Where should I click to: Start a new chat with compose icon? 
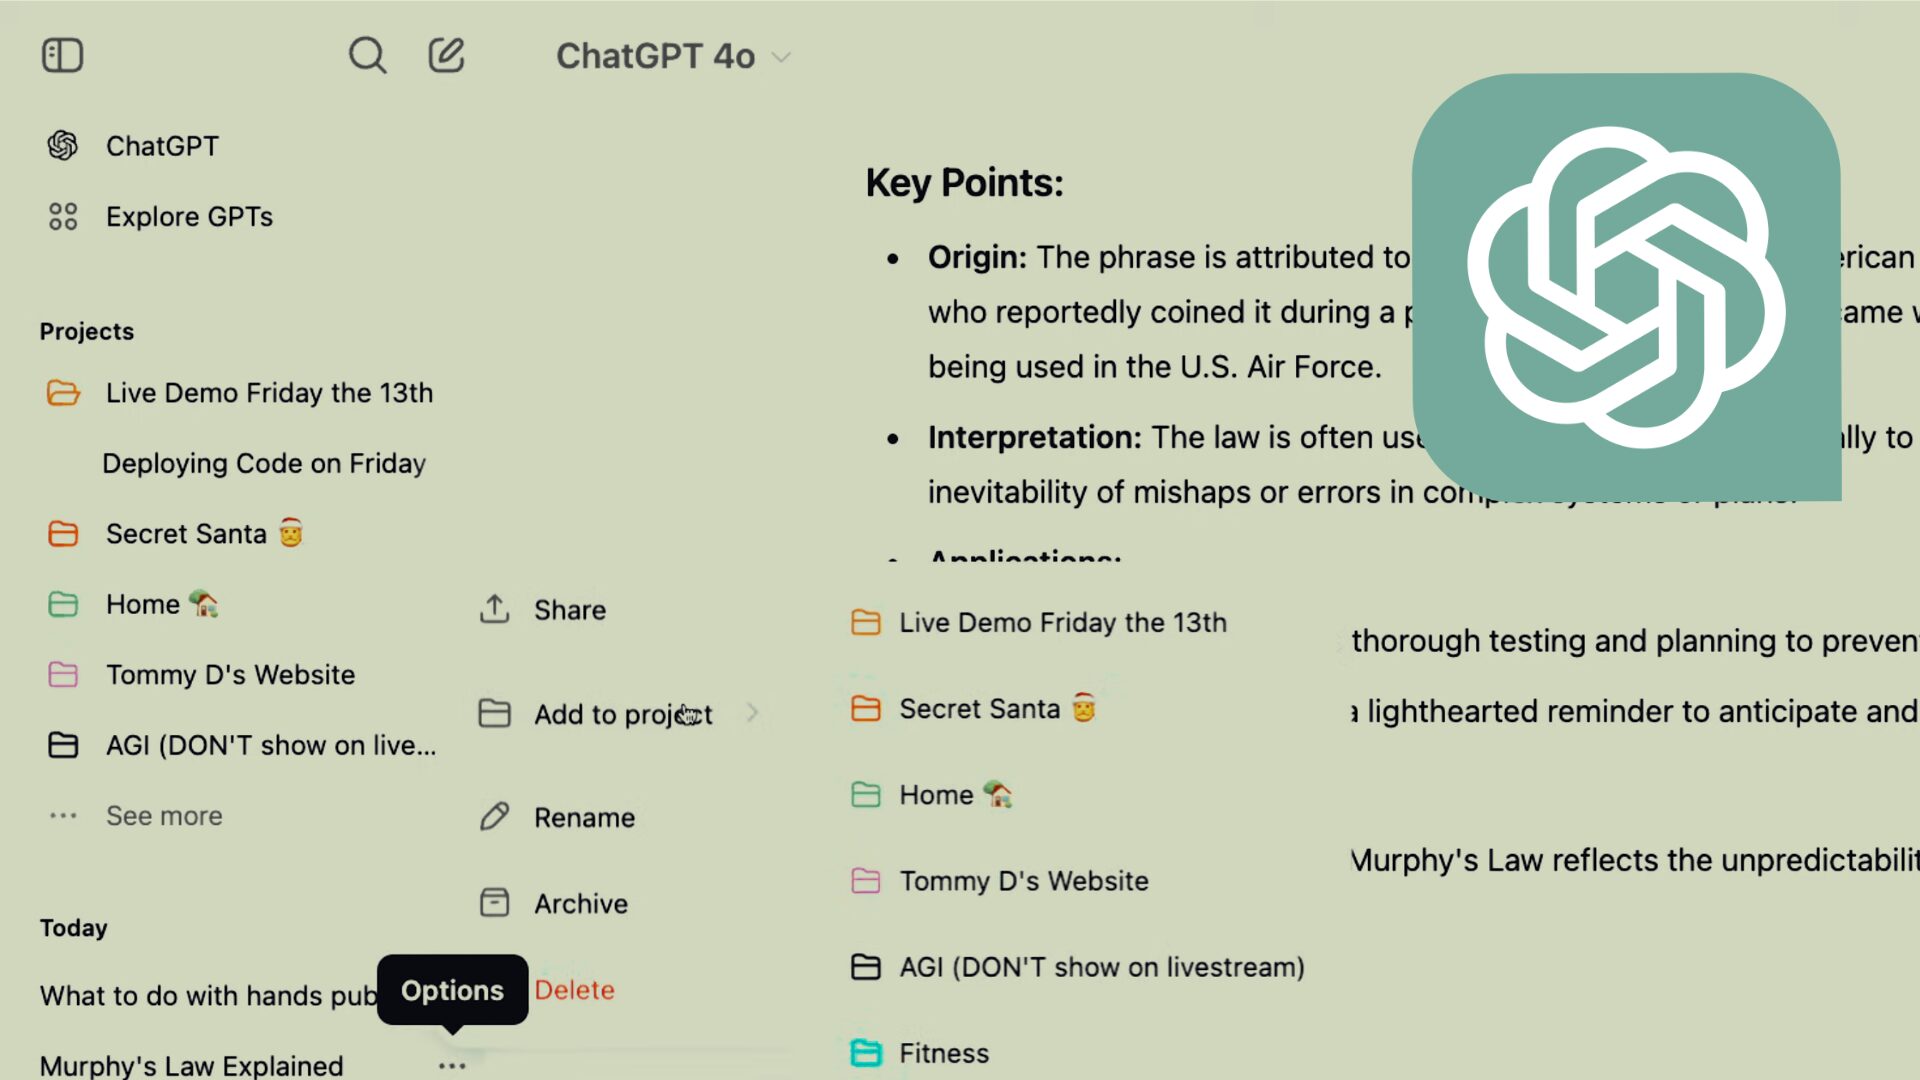(446, 55)
